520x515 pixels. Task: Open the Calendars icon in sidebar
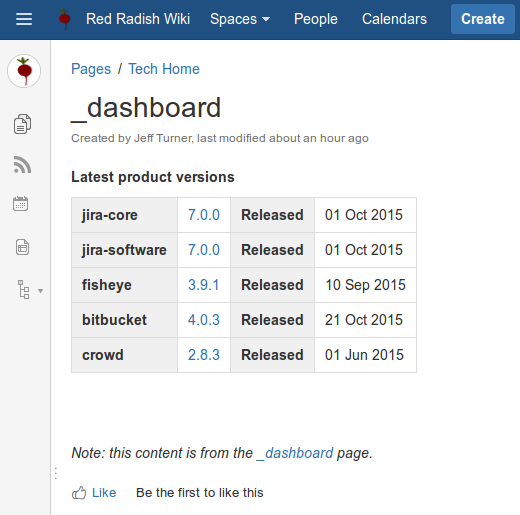pyautogui.click(x=21, y=204)
